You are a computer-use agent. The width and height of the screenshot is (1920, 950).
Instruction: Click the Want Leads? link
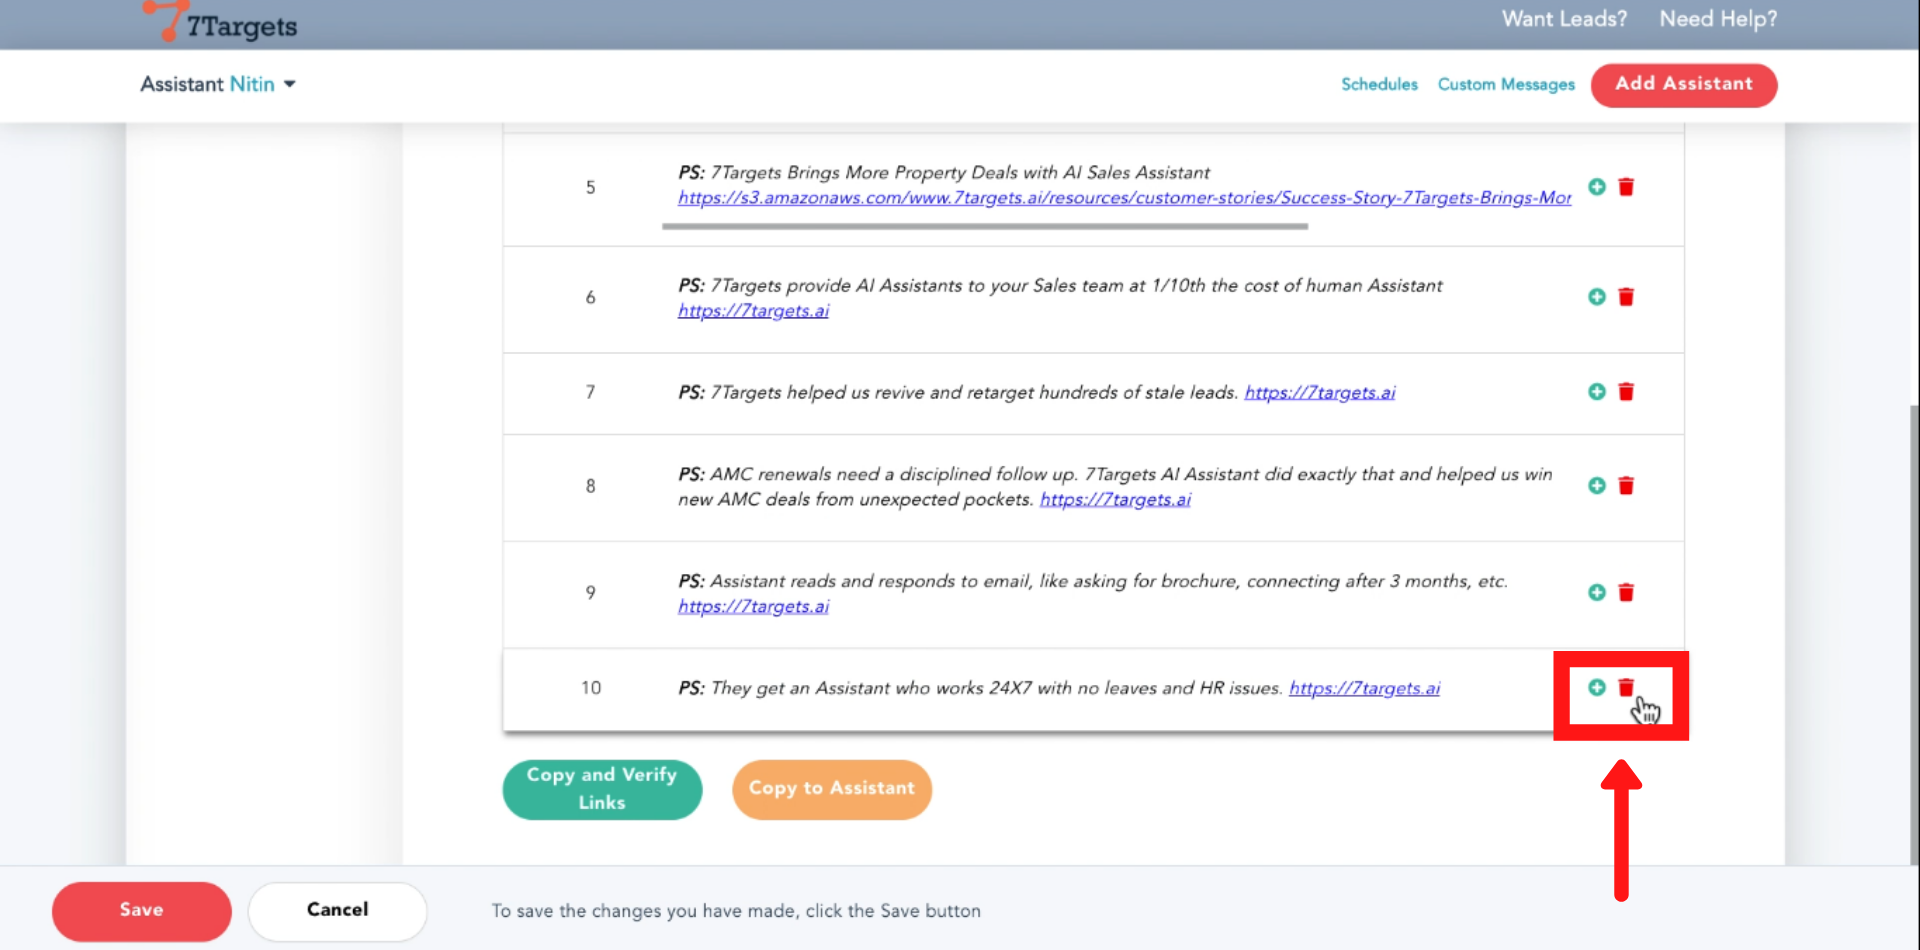click(1564, 19)
